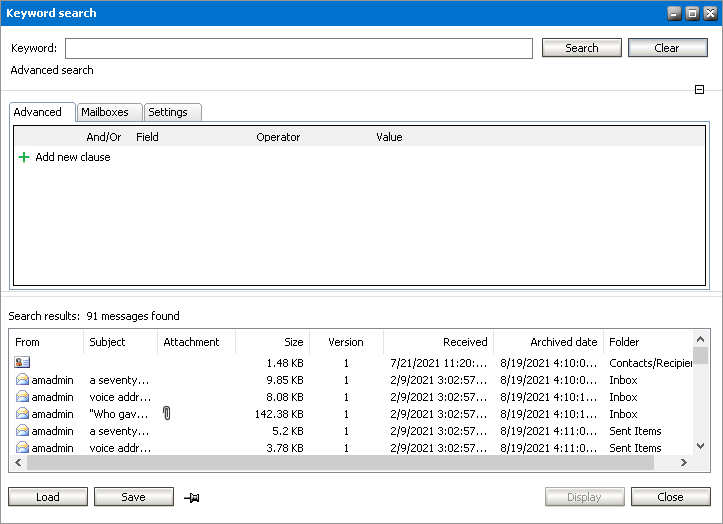Click the envelope icon of the 5.2 KB message

click(x=22, y=431)
